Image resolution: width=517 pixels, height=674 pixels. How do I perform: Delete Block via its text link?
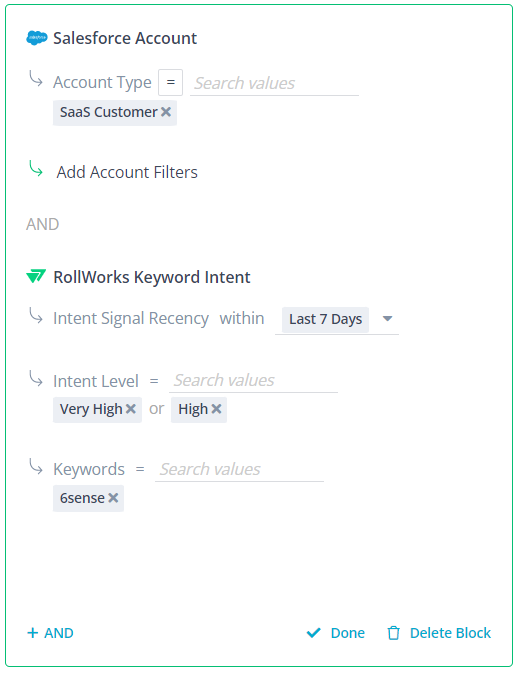pyautogui.click(x=450, y=633)
